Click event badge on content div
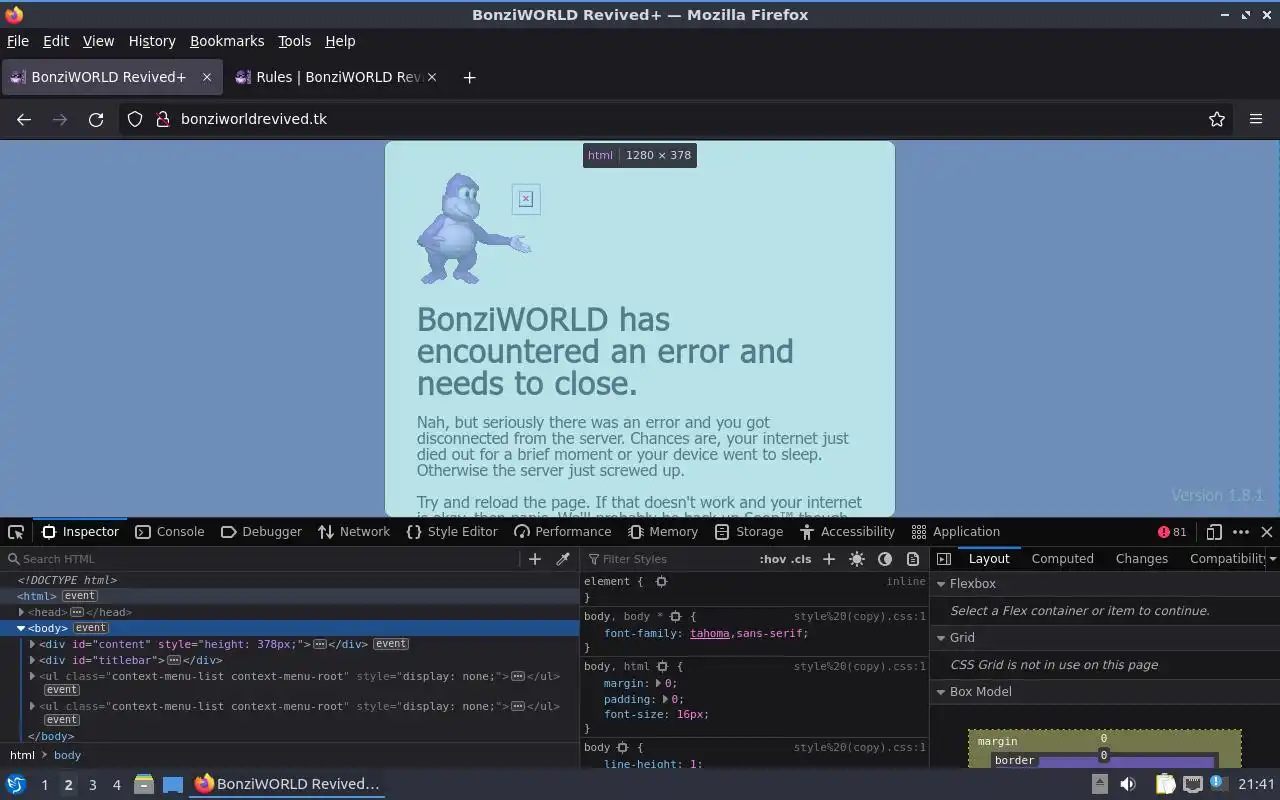The width and height of the screenshot is (1280, 800). pos(391,644)
